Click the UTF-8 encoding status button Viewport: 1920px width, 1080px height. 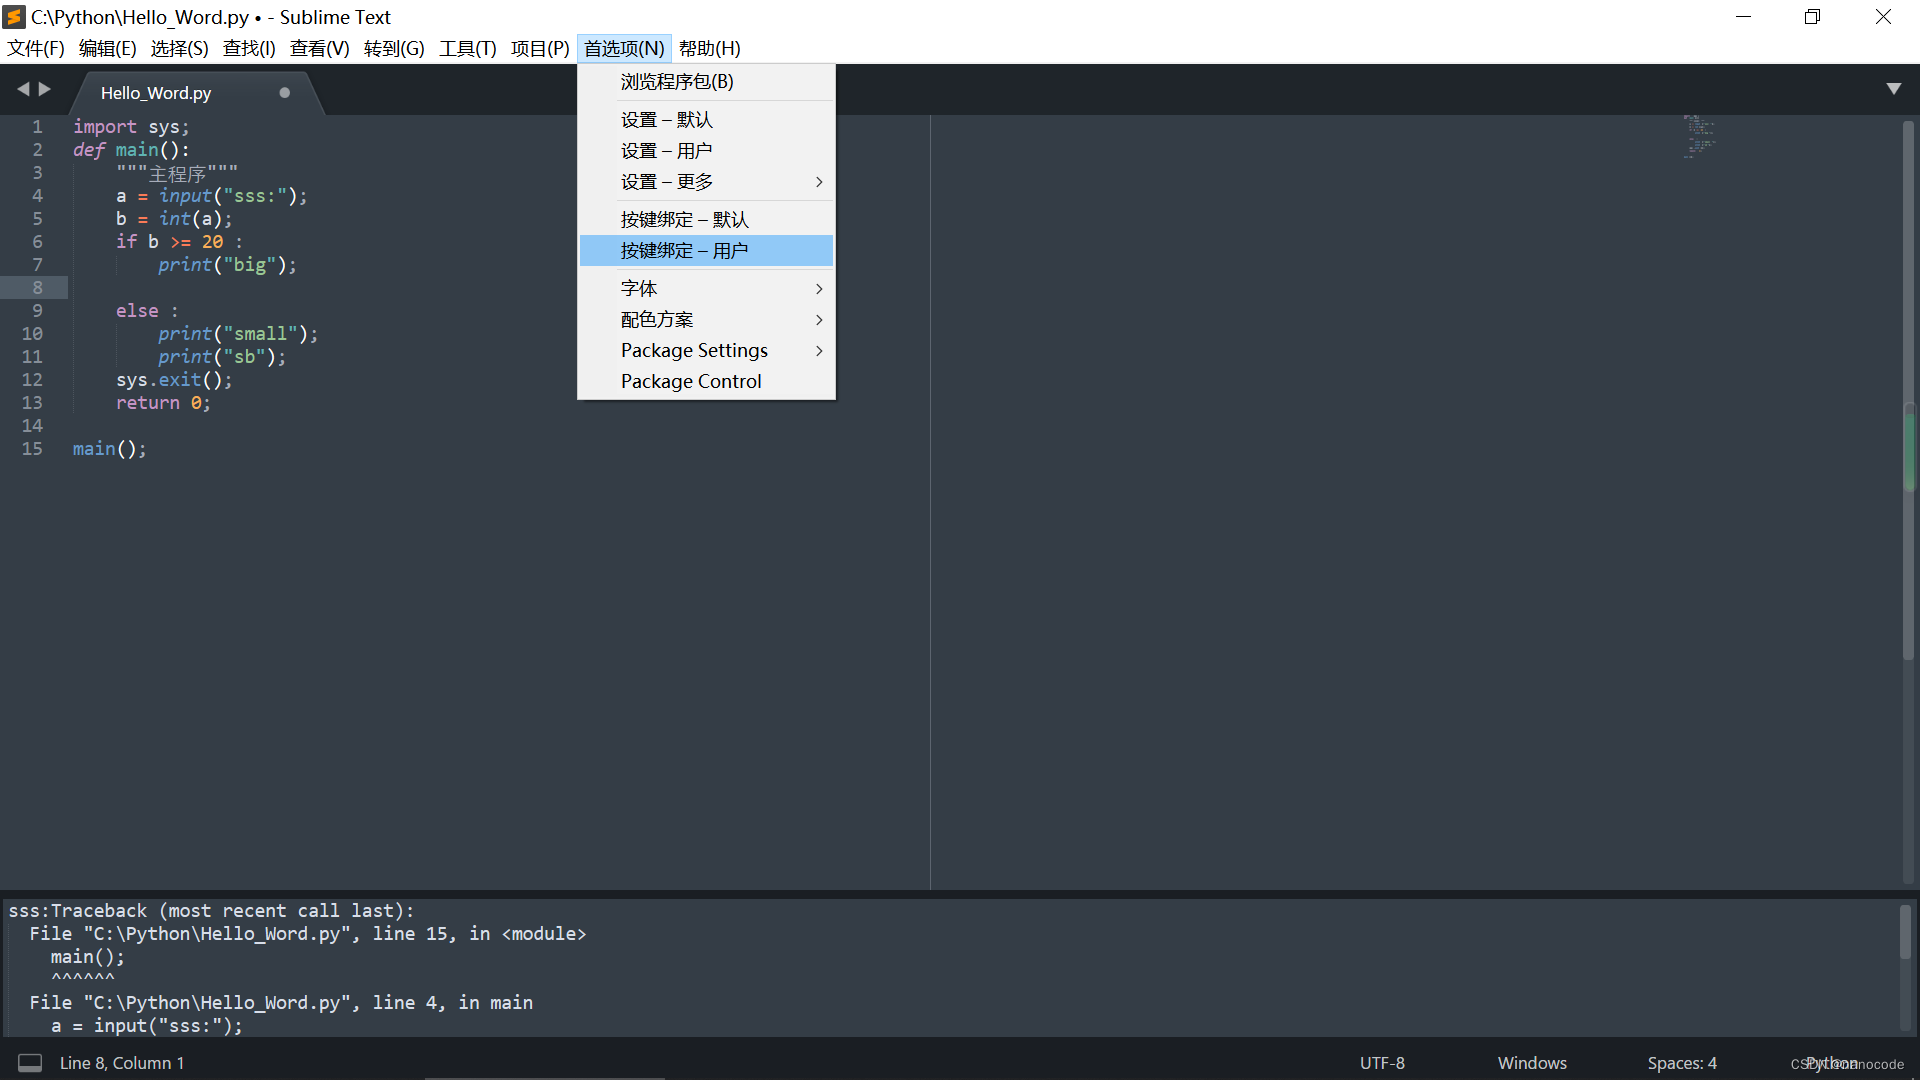pos(1382,1063)
